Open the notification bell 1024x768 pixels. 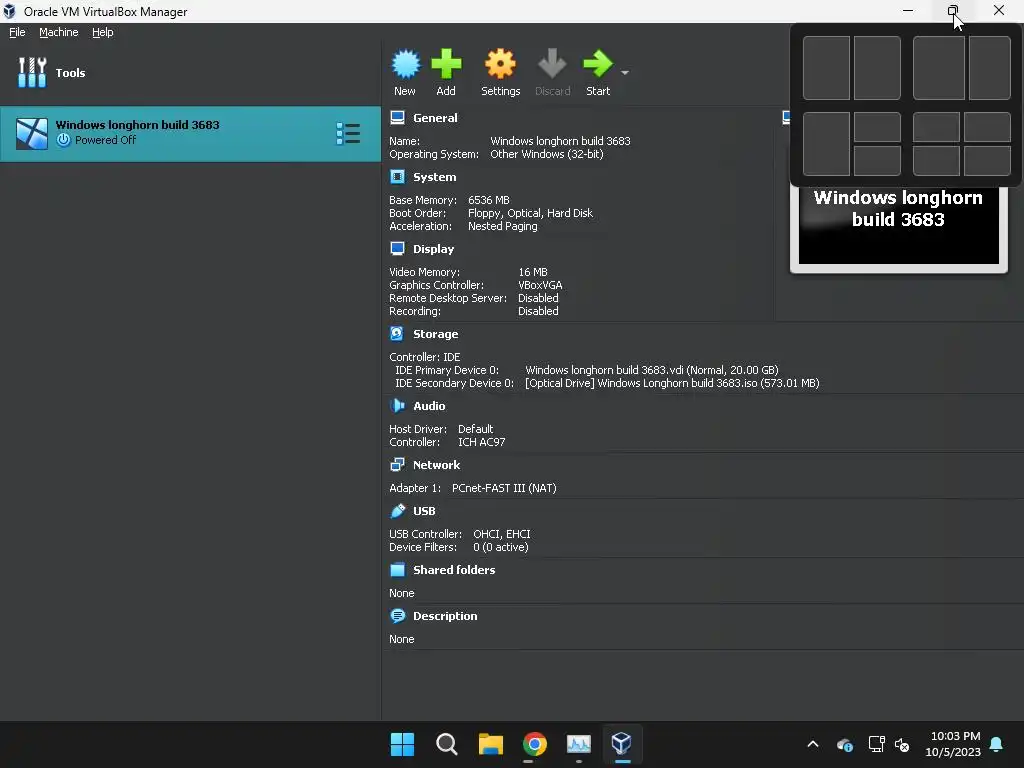tap(997, 744)
